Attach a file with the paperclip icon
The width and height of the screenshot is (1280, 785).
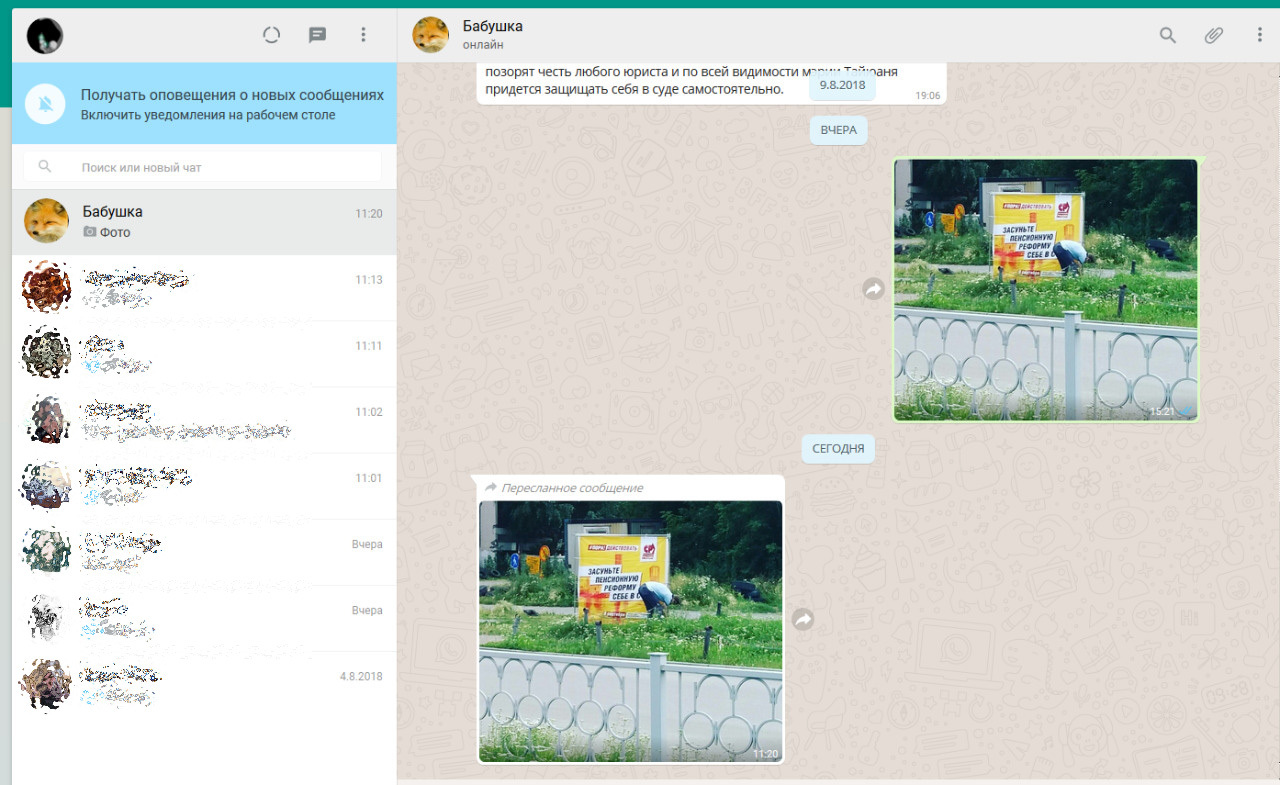(1213, 35)
